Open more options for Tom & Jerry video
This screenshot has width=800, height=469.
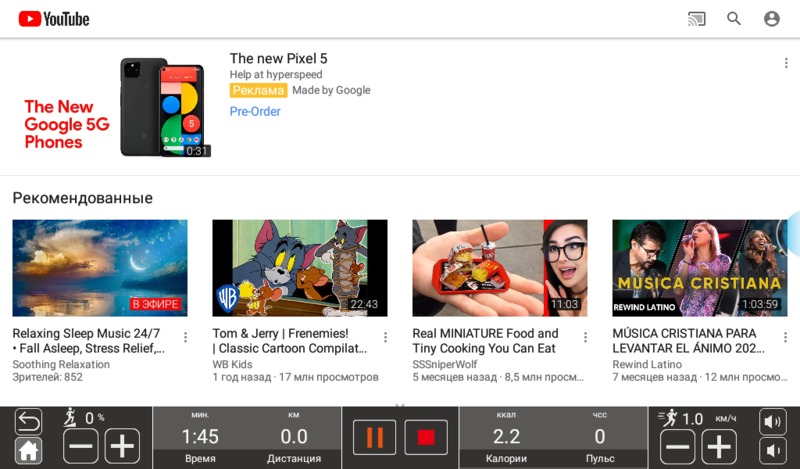(385, 337)
